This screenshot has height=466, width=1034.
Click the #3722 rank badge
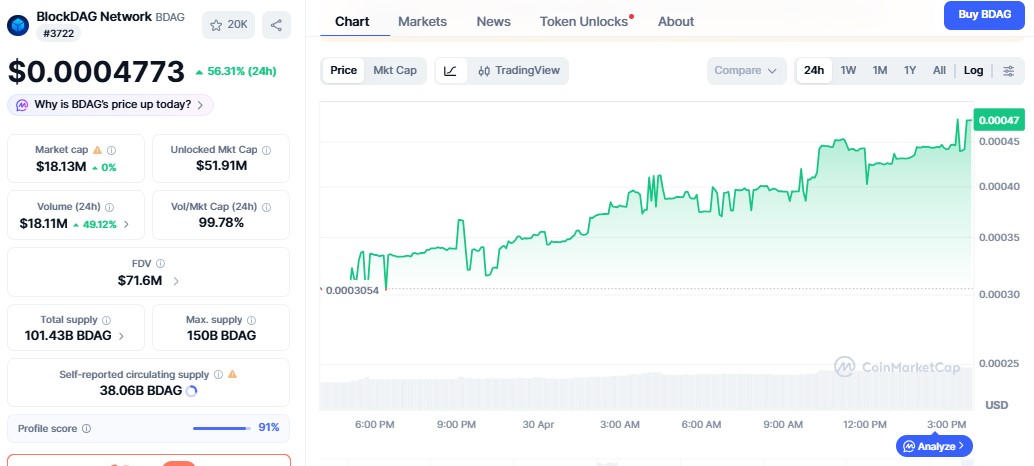click(58, 33)
